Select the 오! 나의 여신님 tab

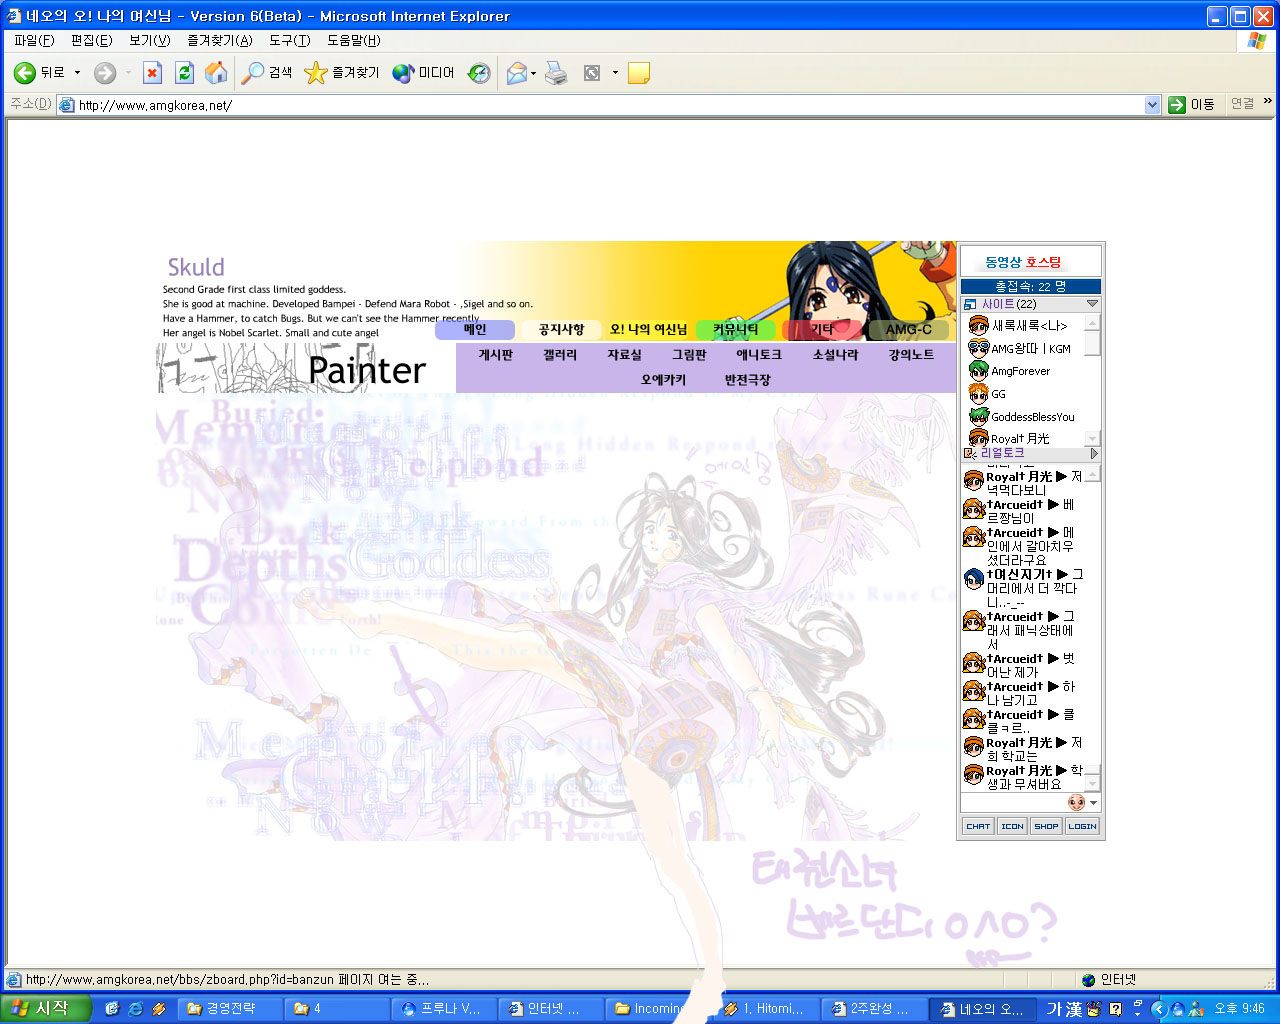pos(648,330)
